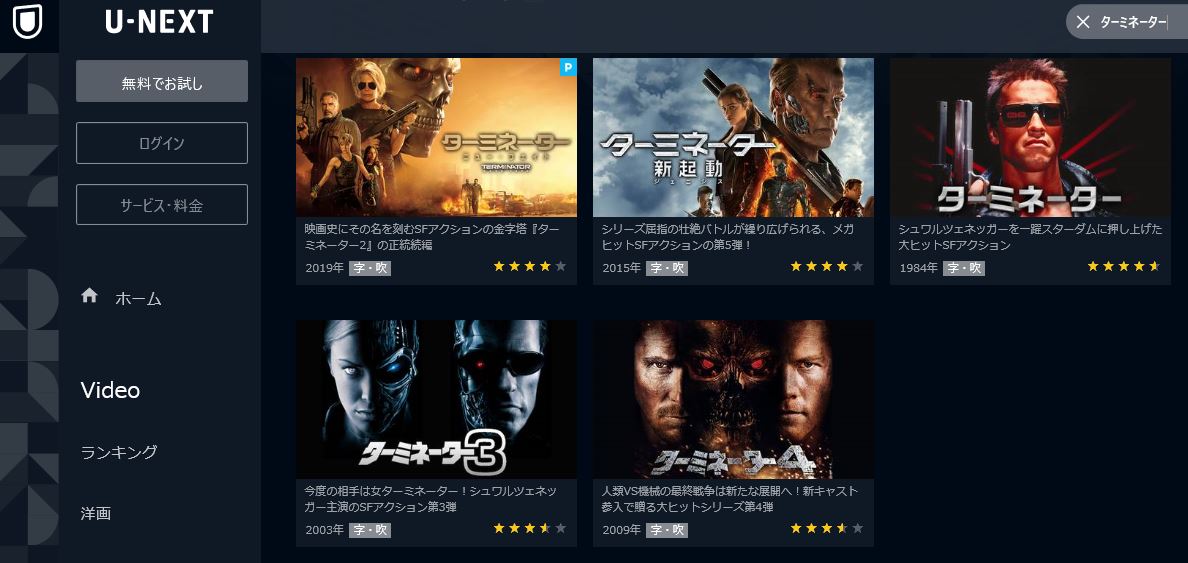The height and width of the screenshot is (563, 1188).
Task: Click into the ターミネーター search field
Action: click(x=1133, y=22)
